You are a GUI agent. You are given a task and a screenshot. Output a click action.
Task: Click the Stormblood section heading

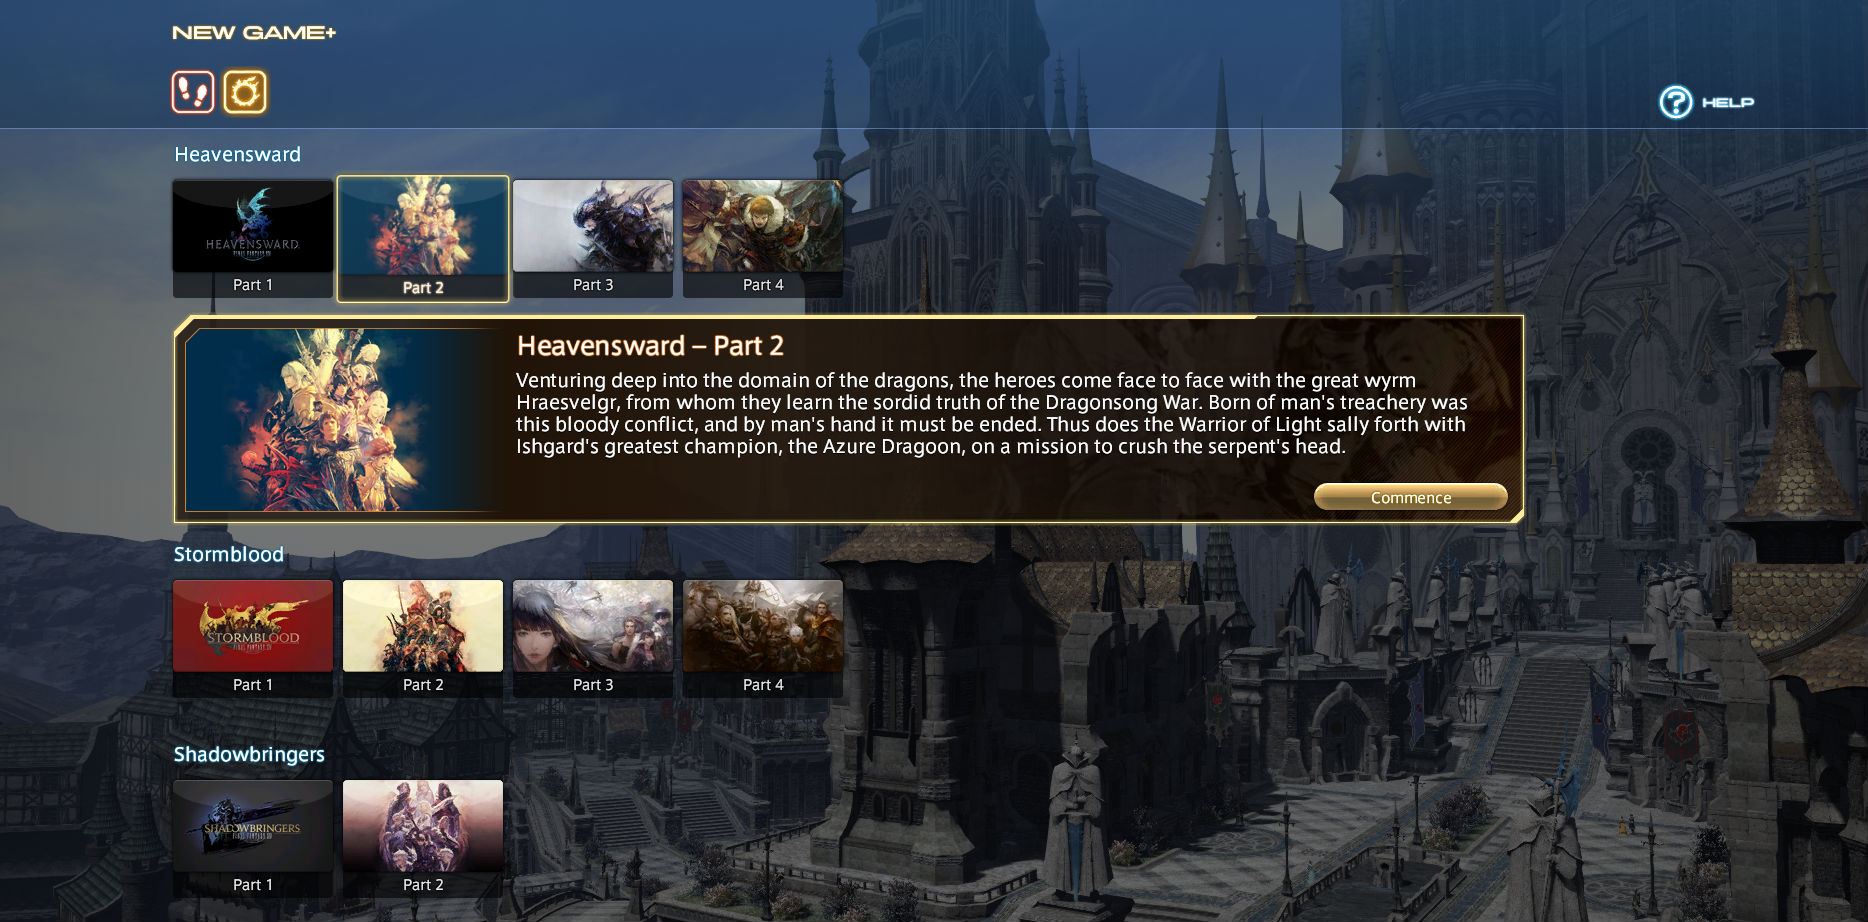[x=229, y=554]
